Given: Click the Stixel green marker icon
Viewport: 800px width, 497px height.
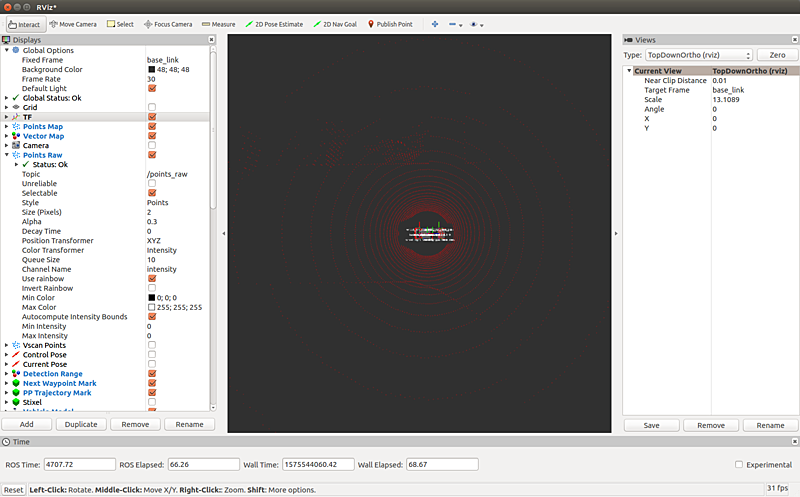Looking at the screenshot, I should tap(16, 403).
